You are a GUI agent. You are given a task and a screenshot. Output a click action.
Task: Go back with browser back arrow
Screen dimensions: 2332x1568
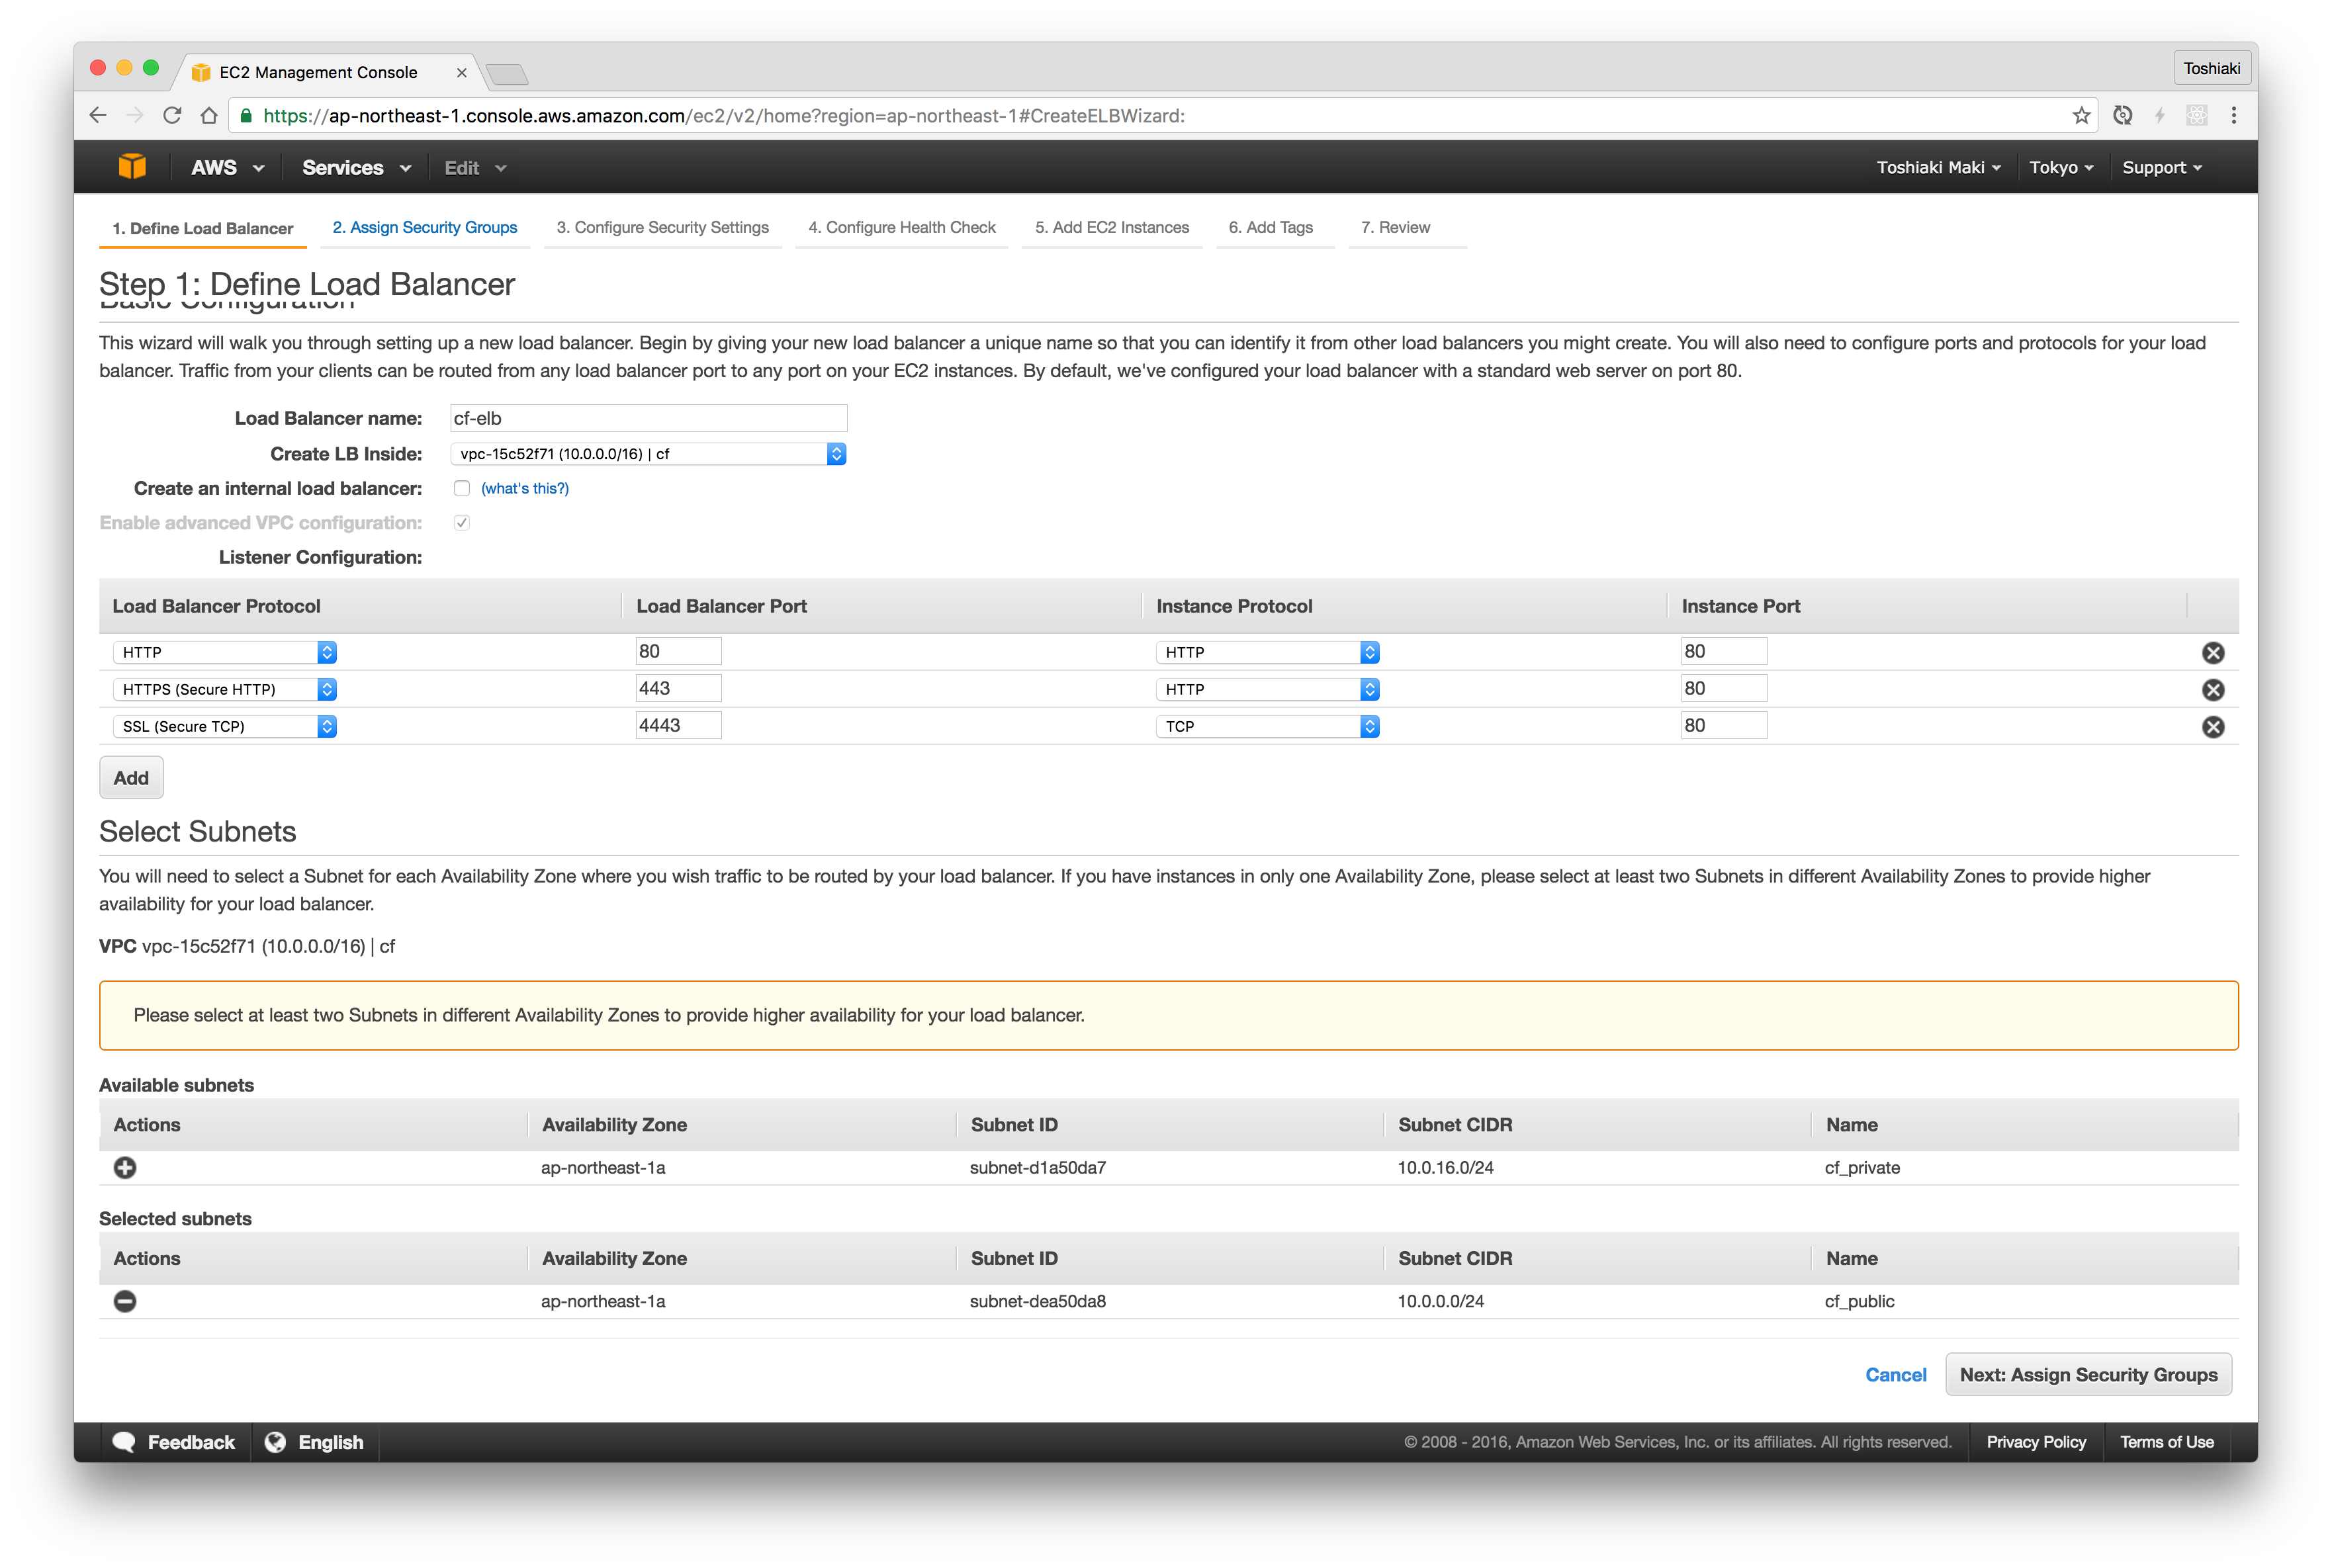point(98,115)
